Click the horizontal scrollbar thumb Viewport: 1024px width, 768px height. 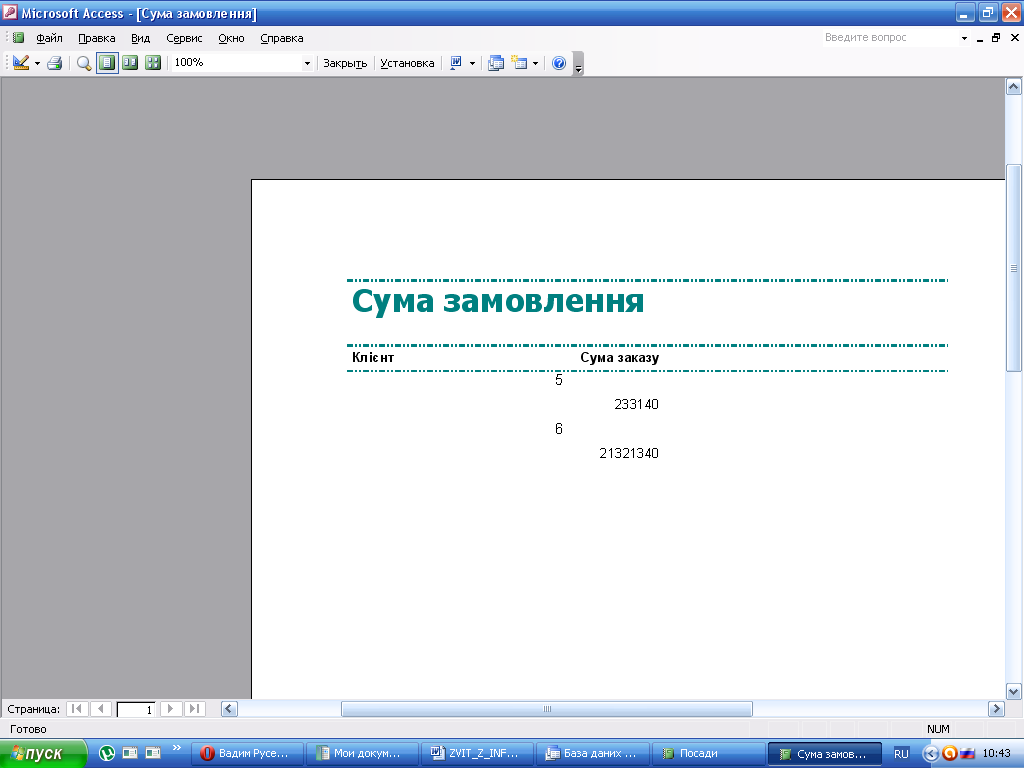[x=547, y=709]
